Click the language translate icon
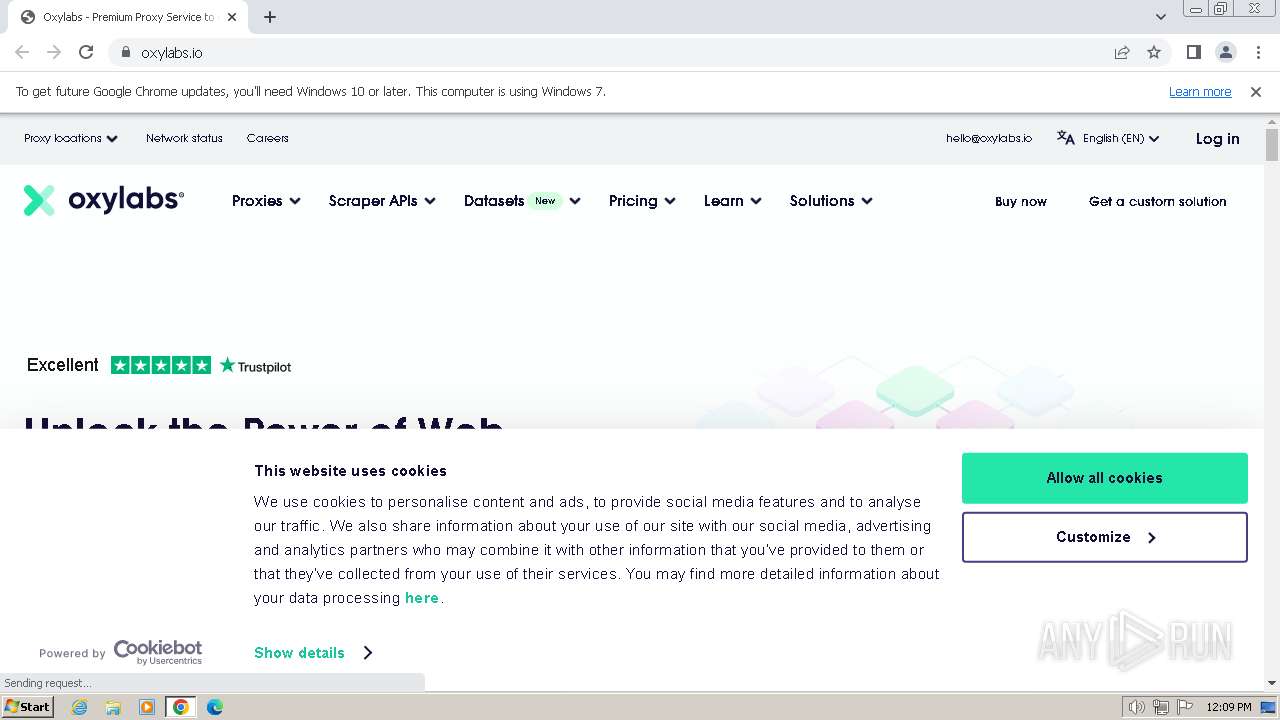This screenshot has width=1280, height=720. coord(1066,138)
